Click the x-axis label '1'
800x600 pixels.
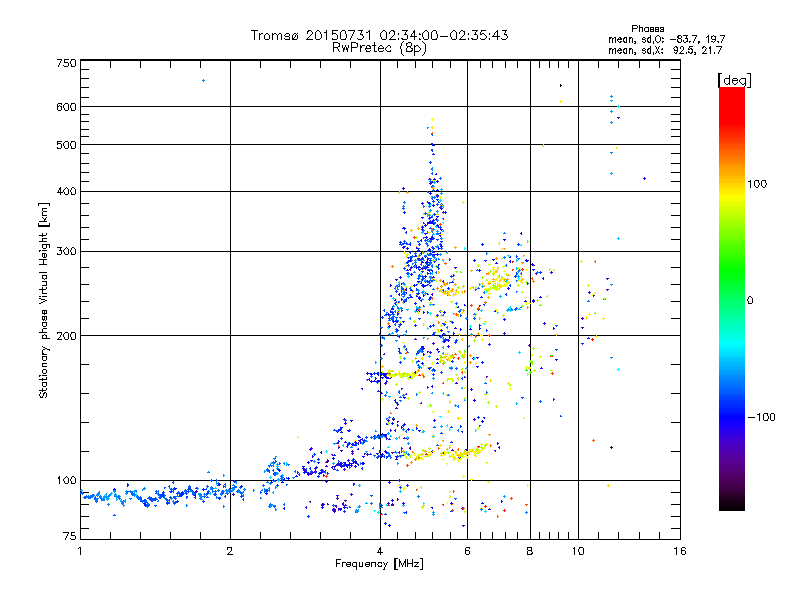[x=80, y=551]
